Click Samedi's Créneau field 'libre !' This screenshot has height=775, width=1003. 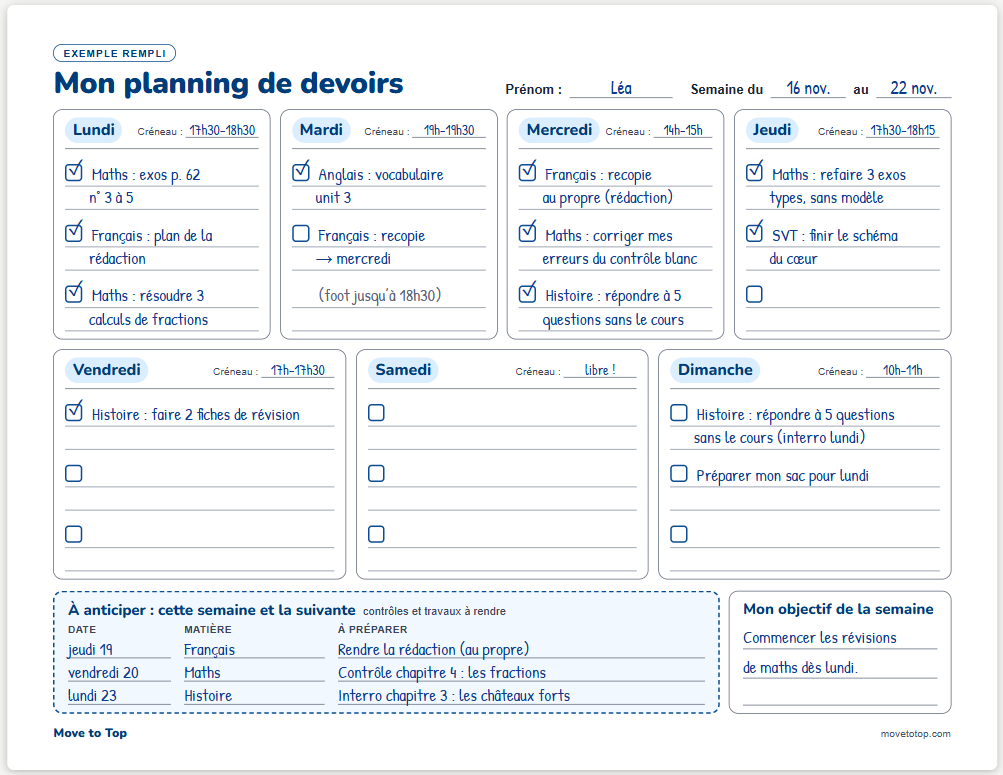click(600, 370)
